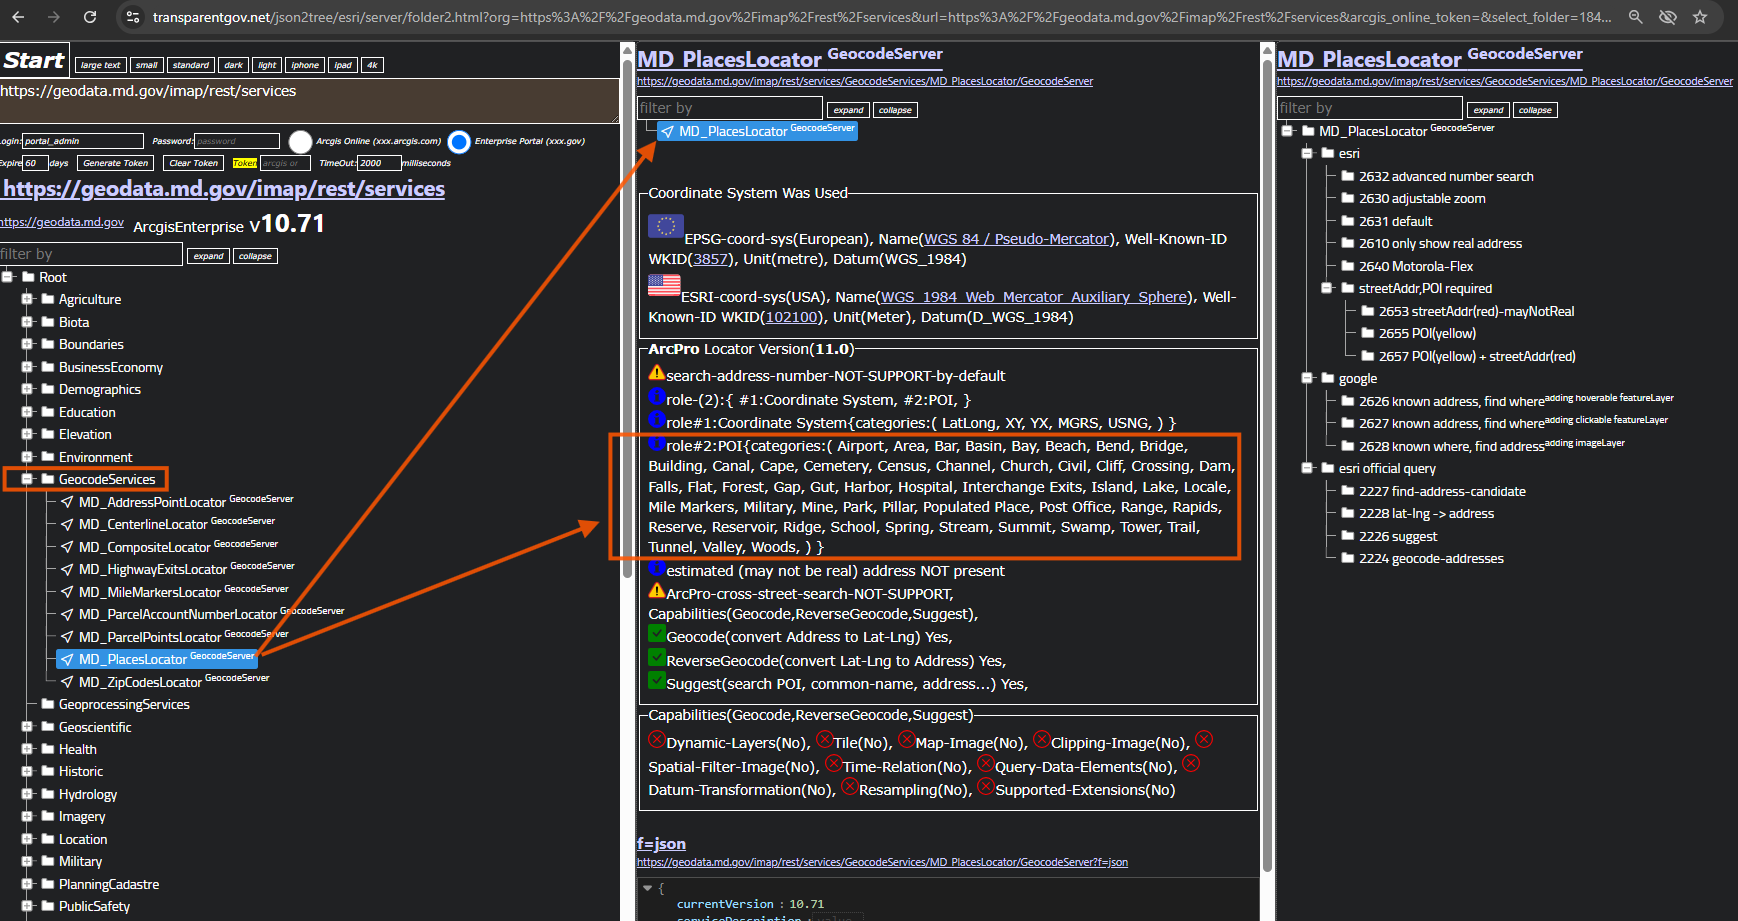Collapse the google folder in right panel
The height and width of the screenshot is (921, 1738).
(x=1307, y=378)
